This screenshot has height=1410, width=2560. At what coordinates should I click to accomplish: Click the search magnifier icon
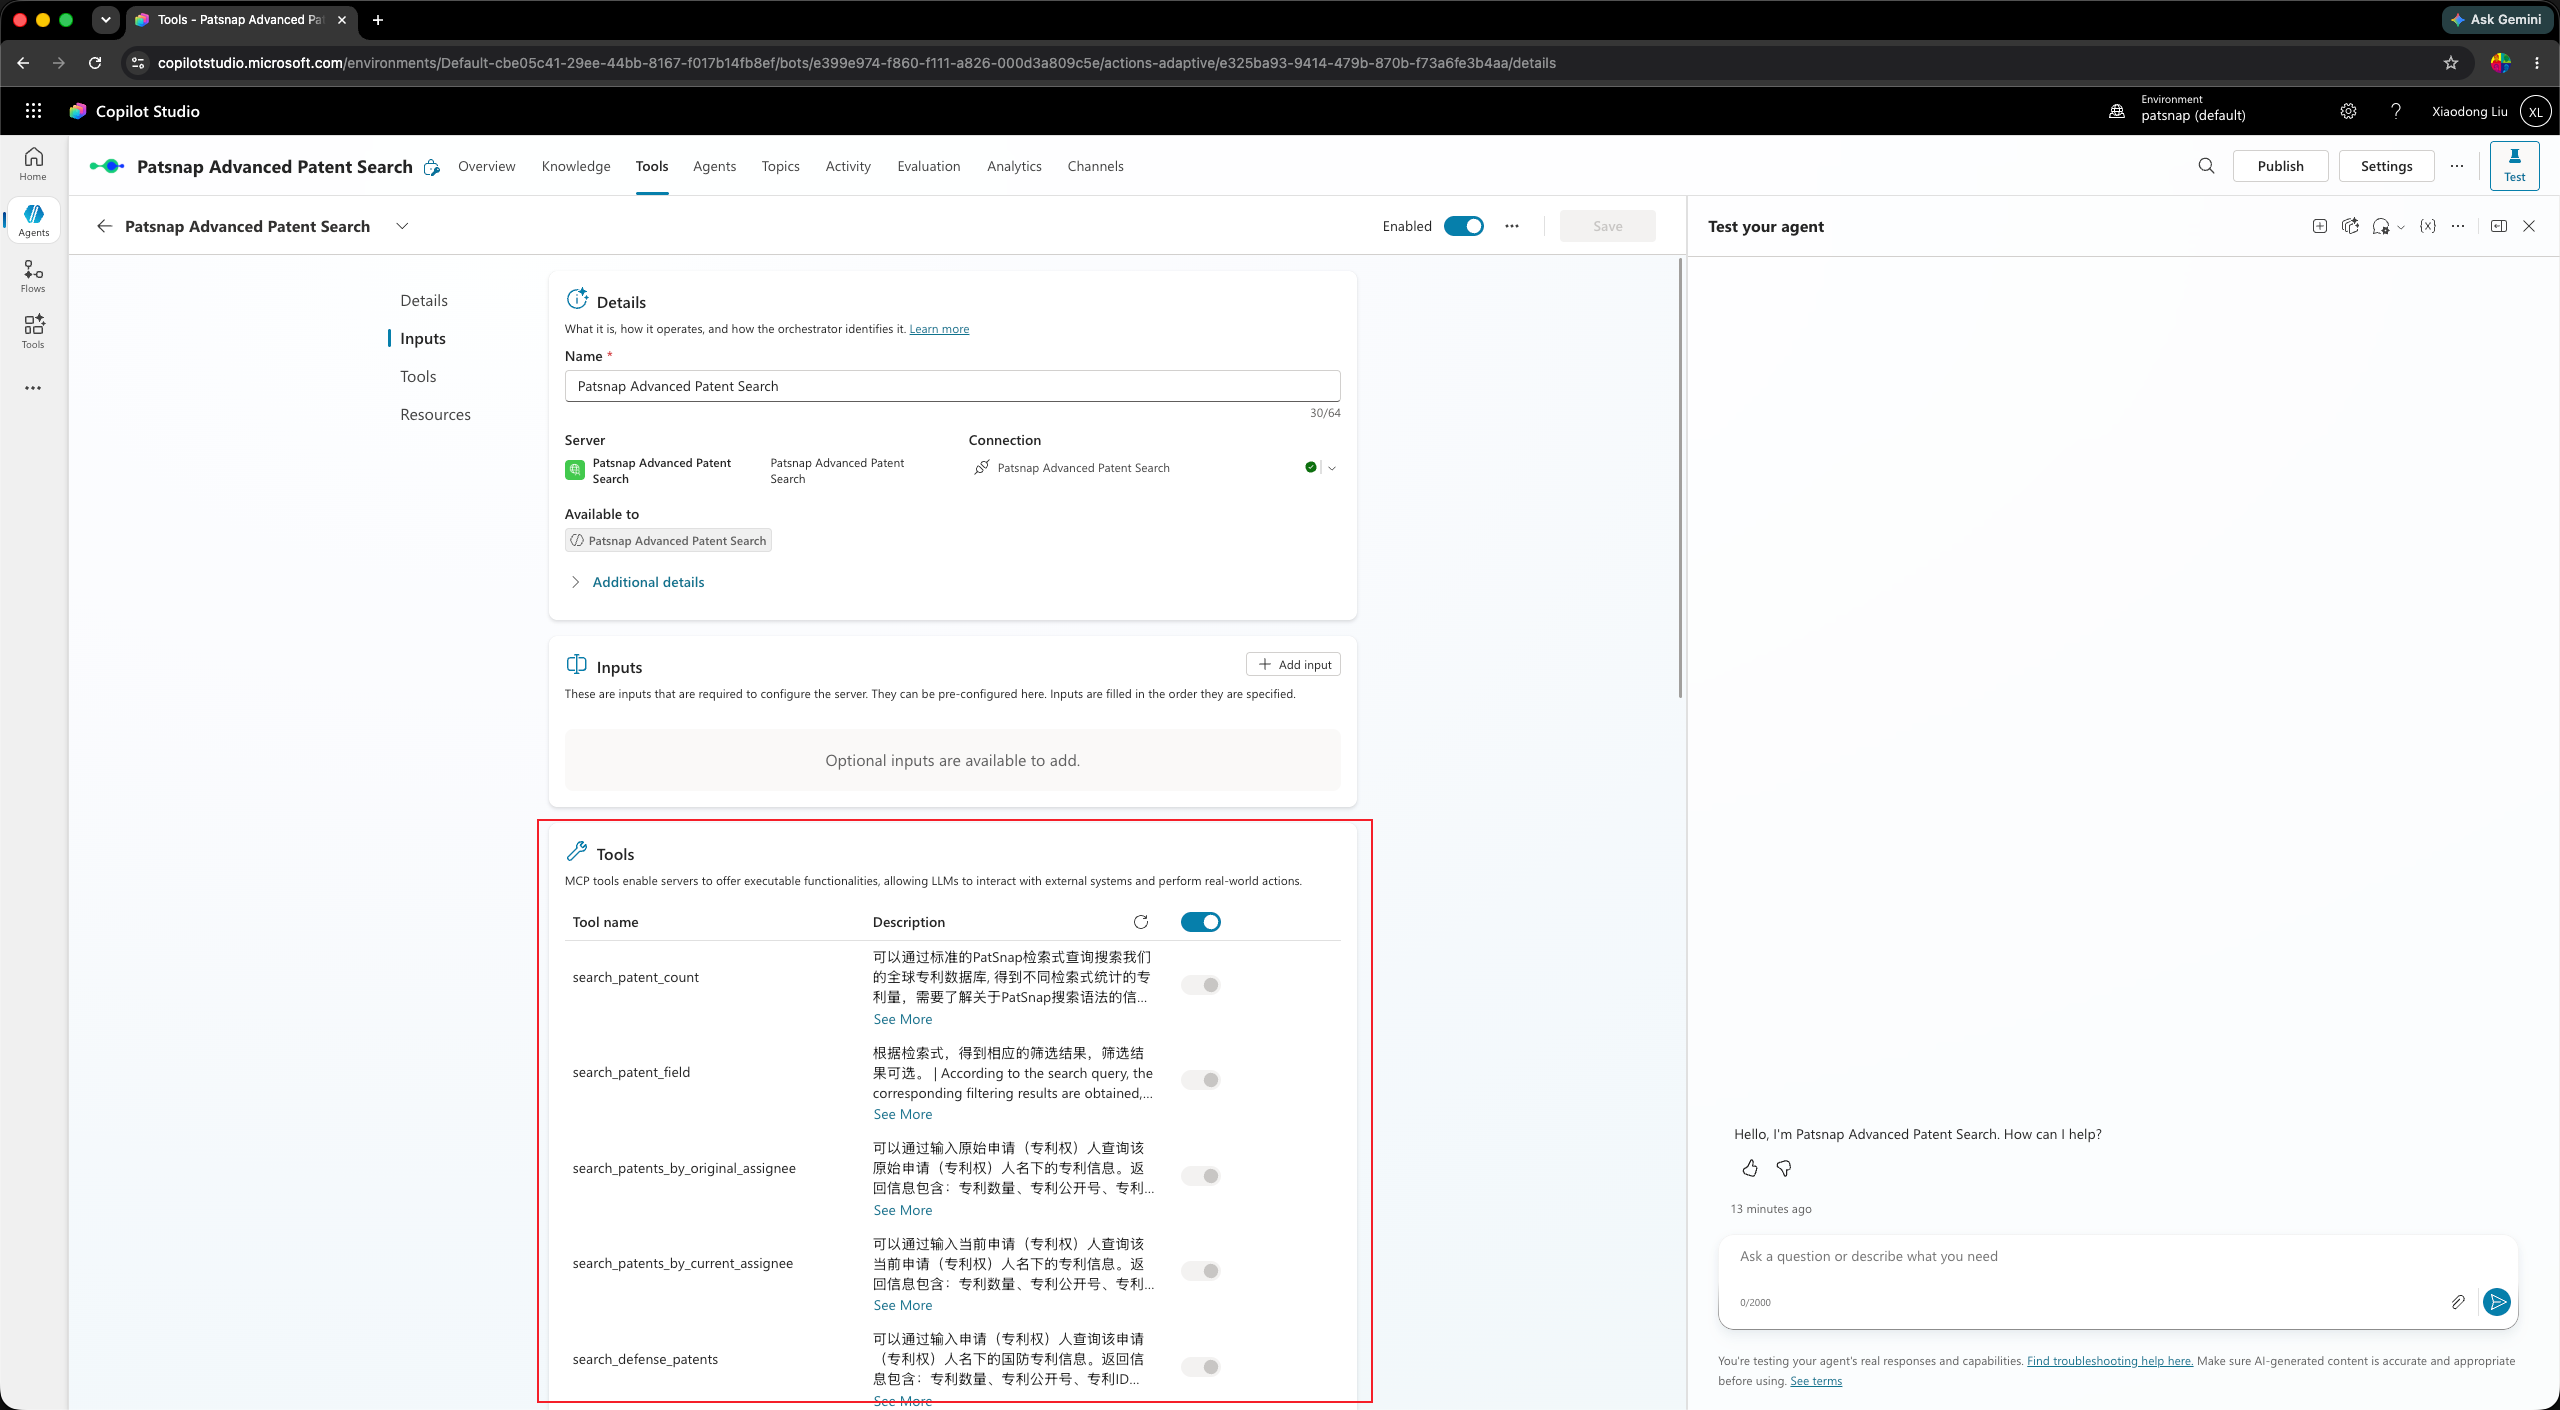click(x=2206, y=166)
